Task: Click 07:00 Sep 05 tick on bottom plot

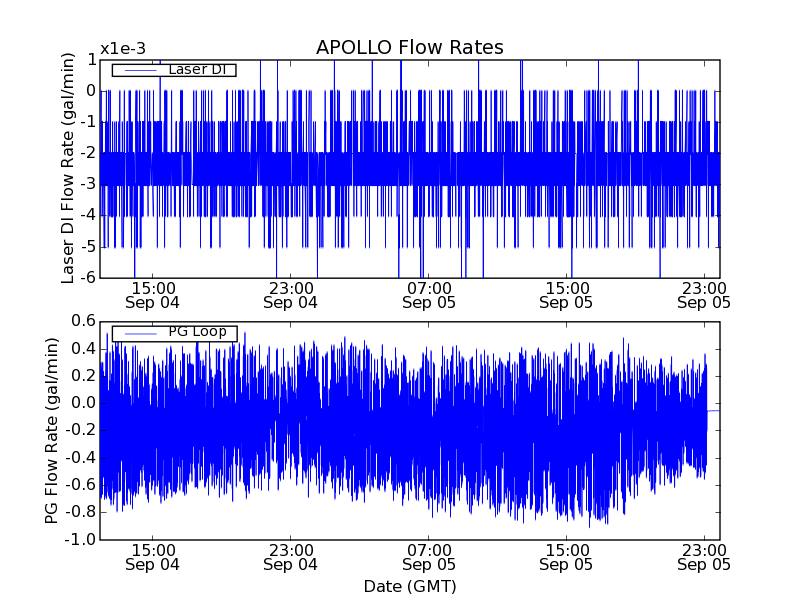Action: pos(429,557)
